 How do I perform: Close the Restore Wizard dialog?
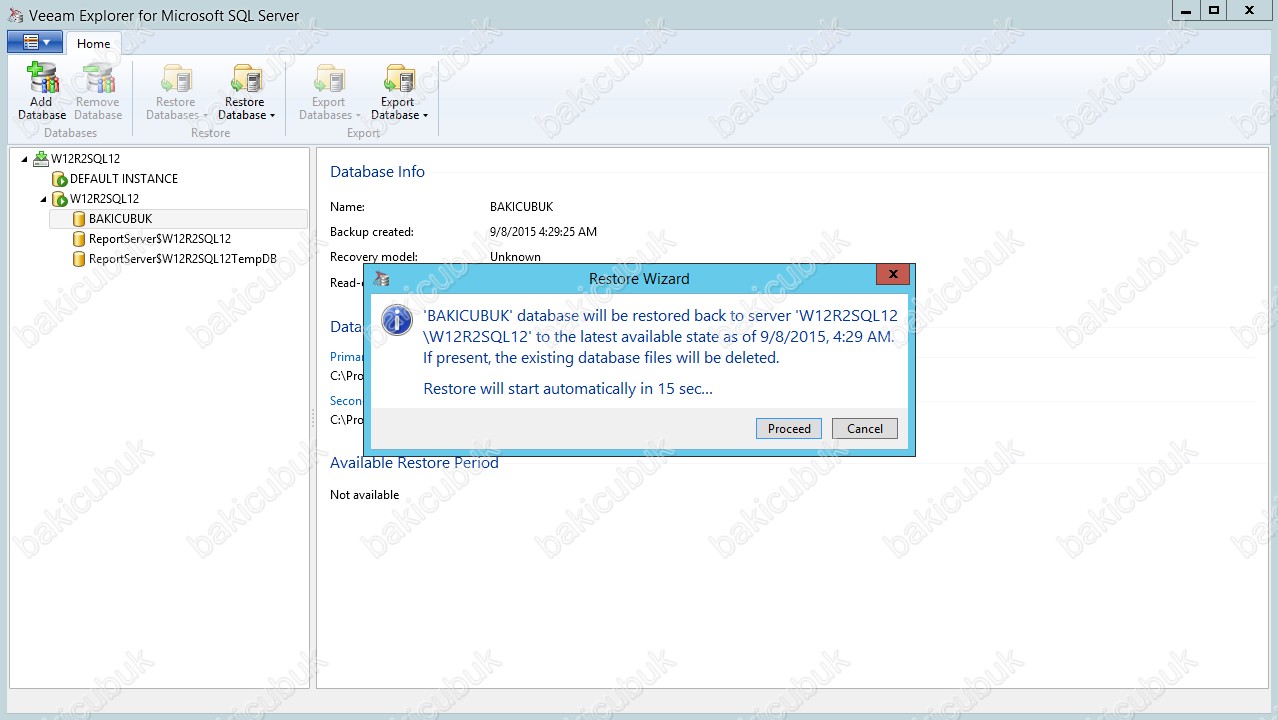892,275
